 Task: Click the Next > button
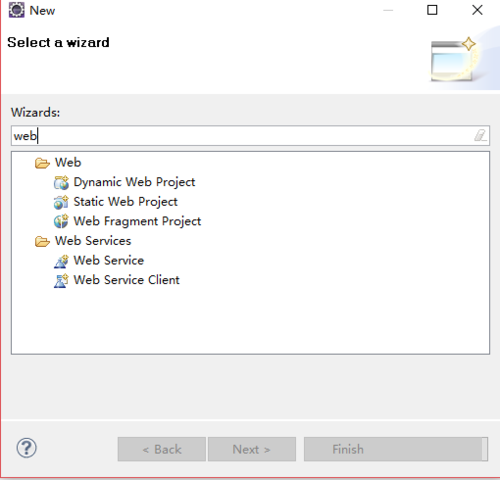252,449
